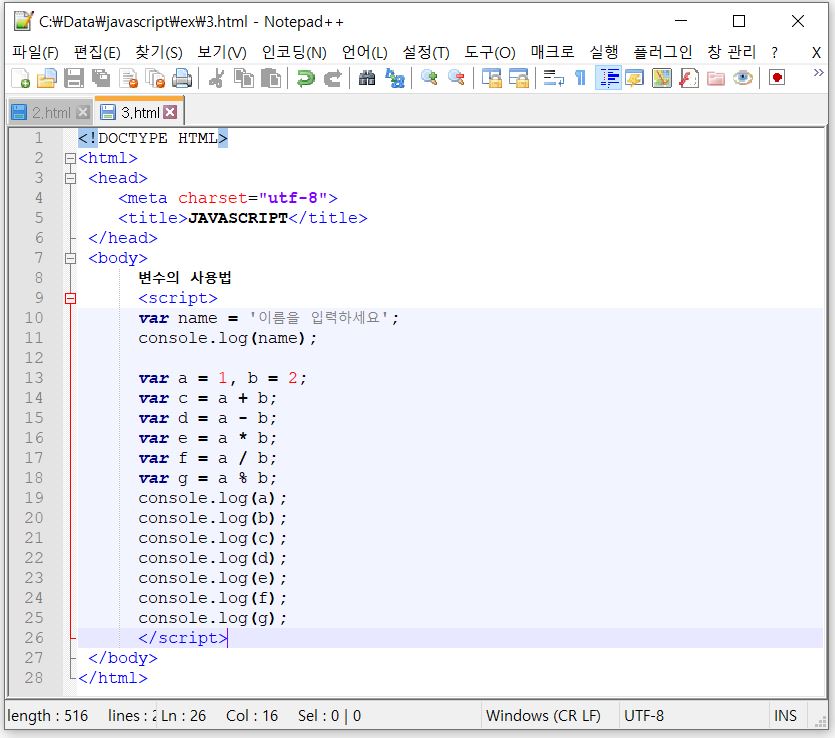Collapse the body tag fold on line 7
The image size is (835, 738).
pos(70,258)
